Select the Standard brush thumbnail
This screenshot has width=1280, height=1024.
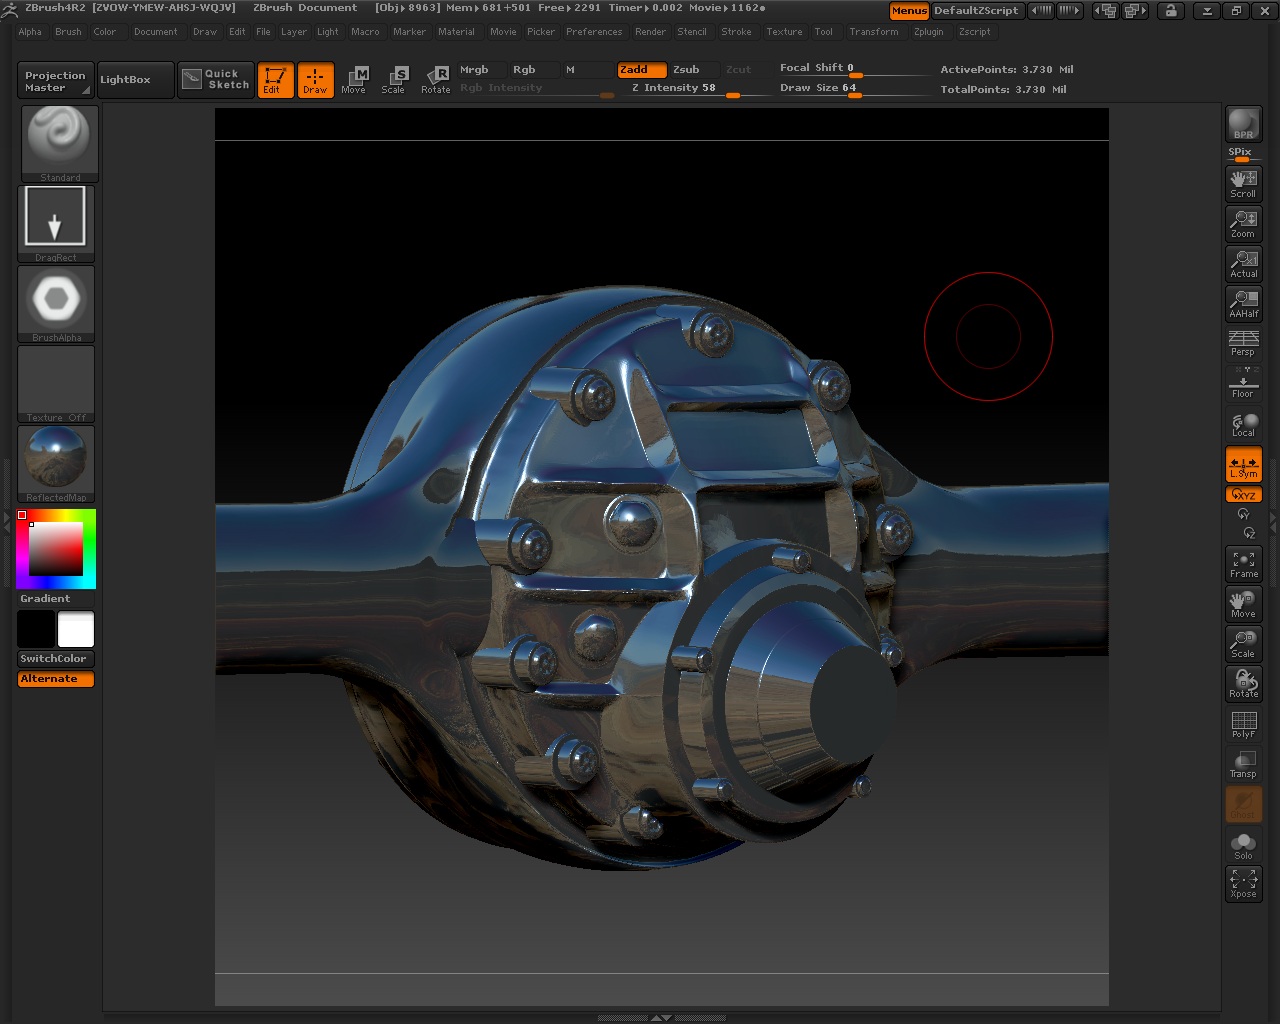pyautogui.click(x=57, y=138)
